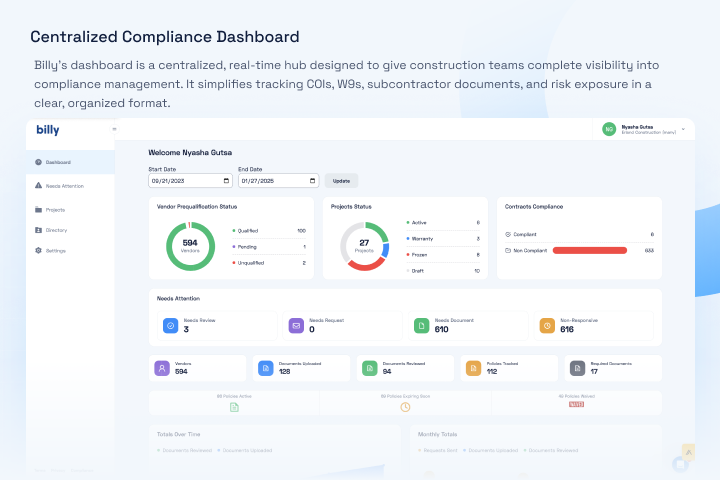This screenshot has height=480, width=720.
Task: Click the scroll-to-top arrow button
Action: pos(688,452)
